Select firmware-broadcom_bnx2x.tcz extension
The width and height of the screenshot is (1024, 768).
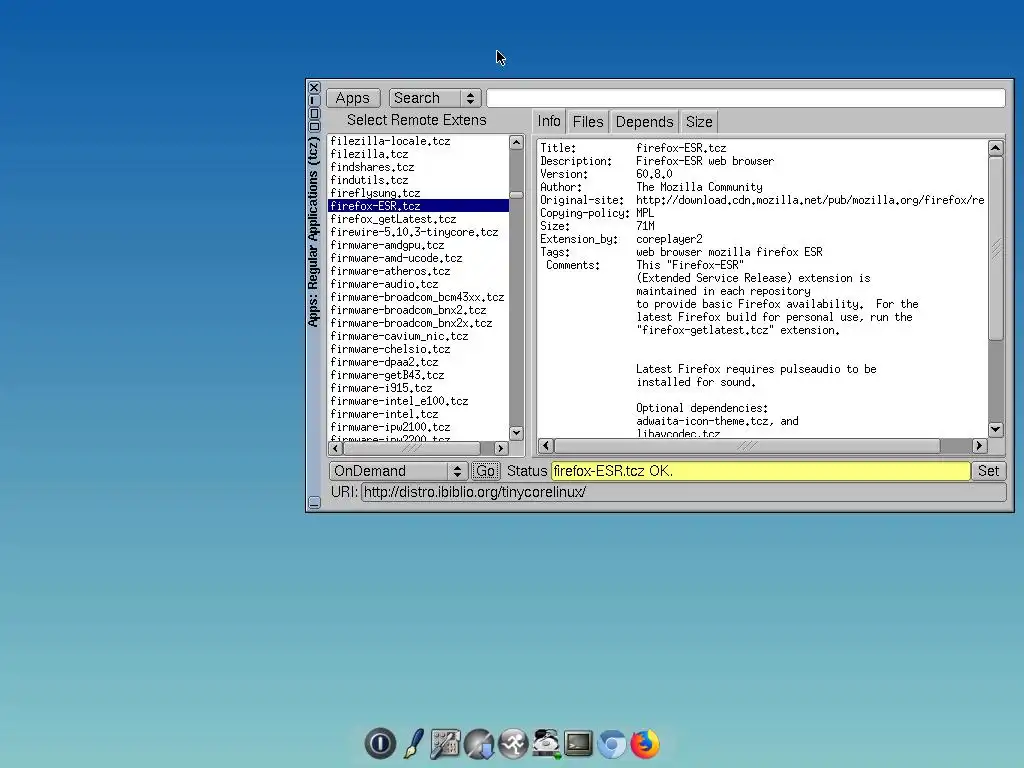tap(418, 323)
